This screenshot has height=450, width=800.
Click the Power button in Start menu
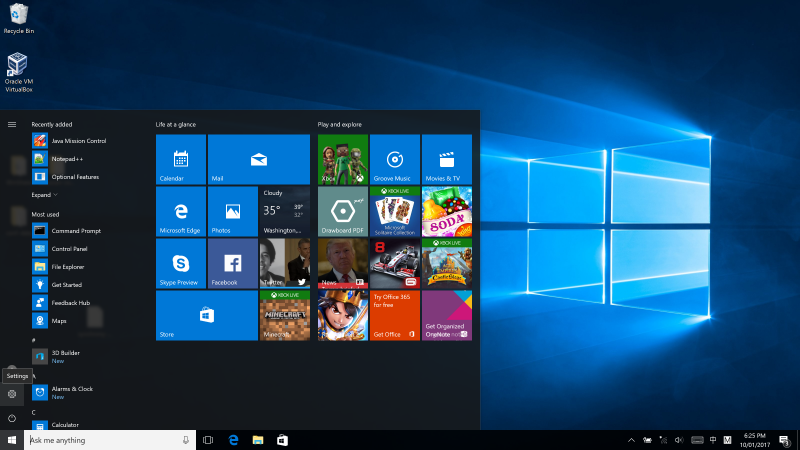(12, 418)
